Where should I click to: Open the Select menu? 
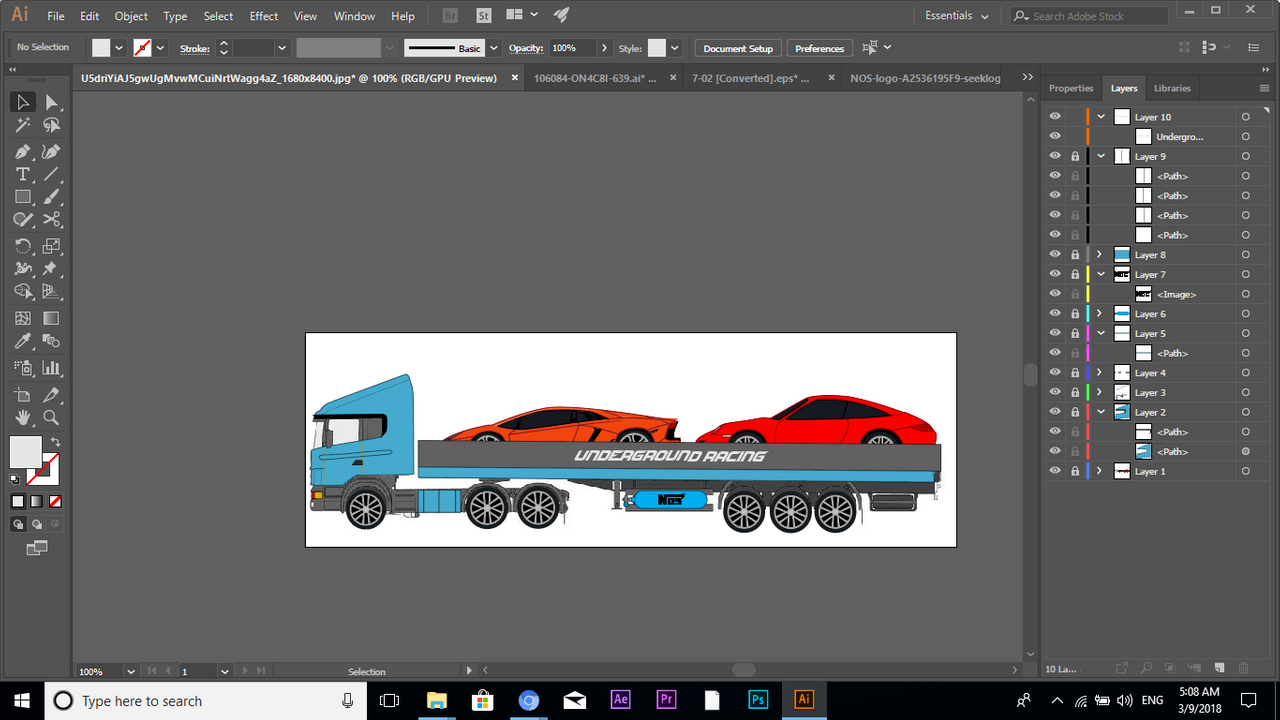pos(218,16)
